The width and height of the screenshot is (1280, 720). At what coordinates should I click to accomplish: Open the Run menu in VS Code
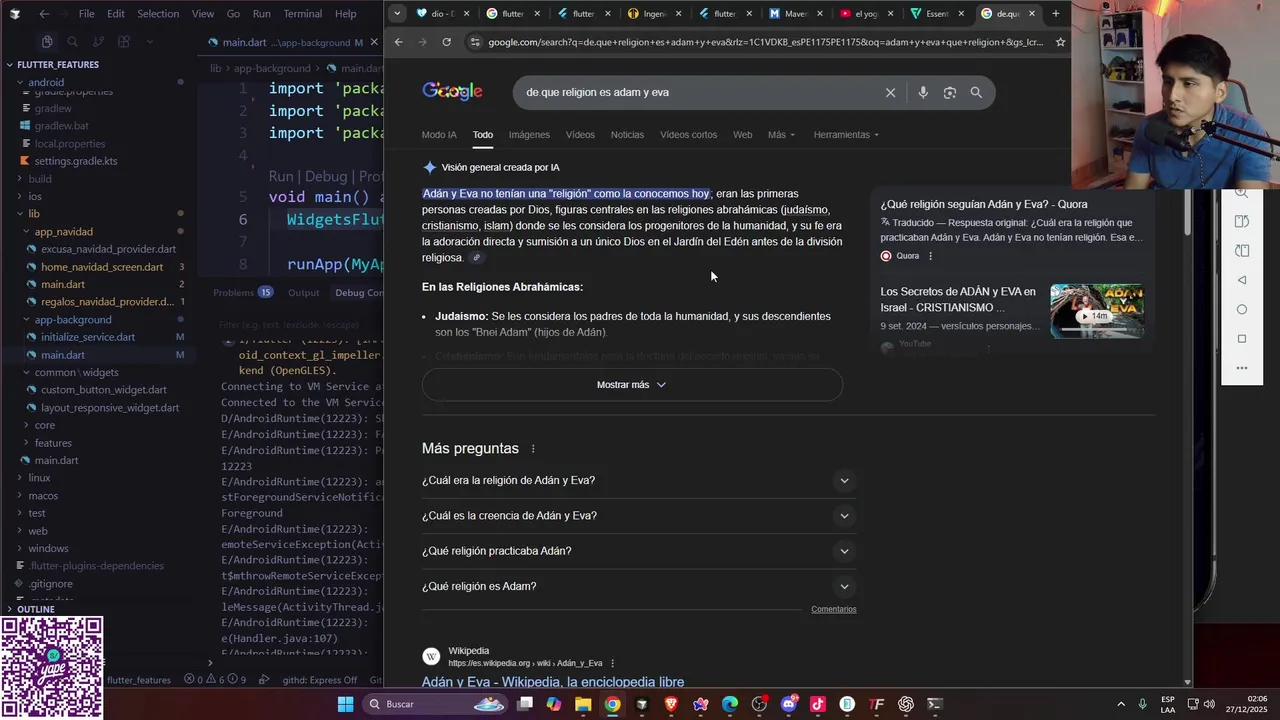pyautogui.click(x=261, y=14)
